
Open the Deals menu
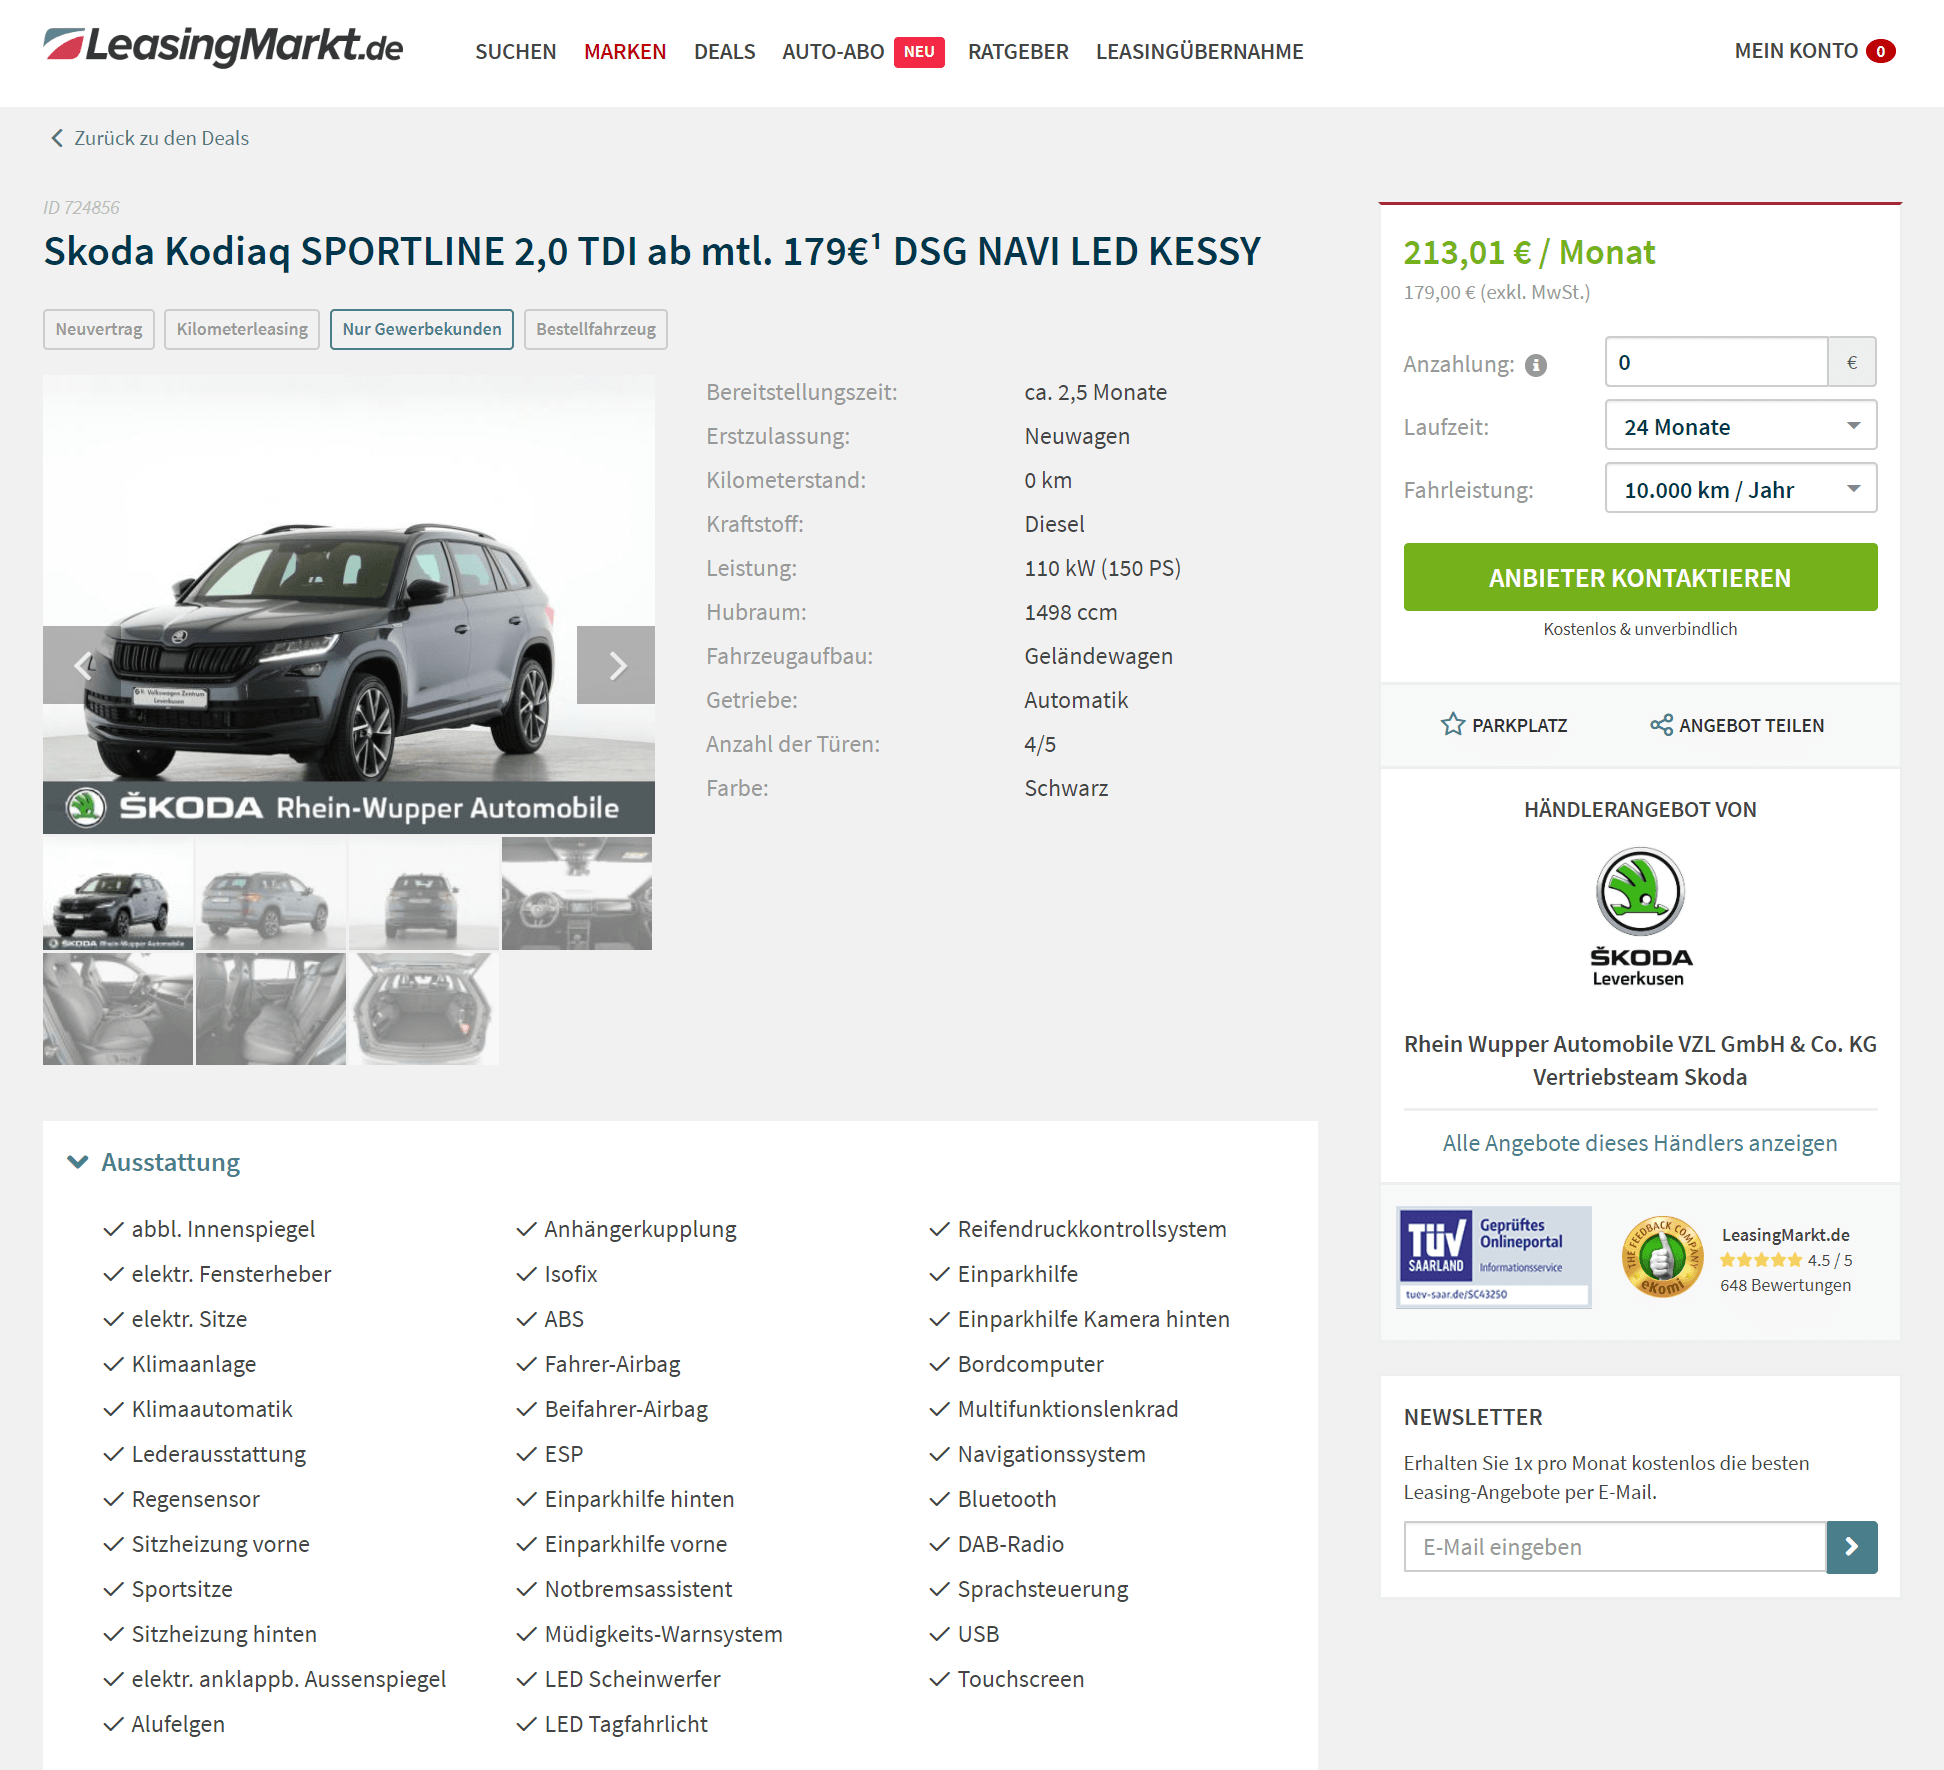725,51
